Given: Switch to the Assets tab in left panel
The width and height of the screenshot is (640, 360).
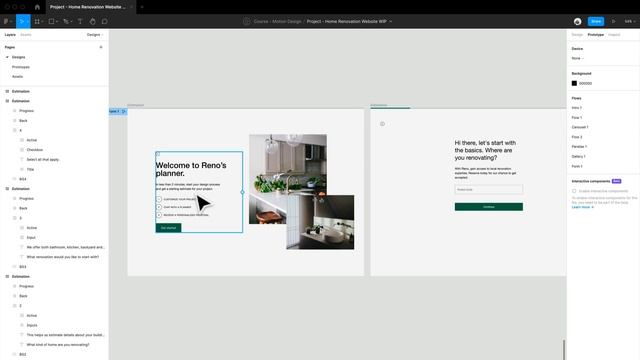Looking at the screenshot, I should tap(26, 35).
